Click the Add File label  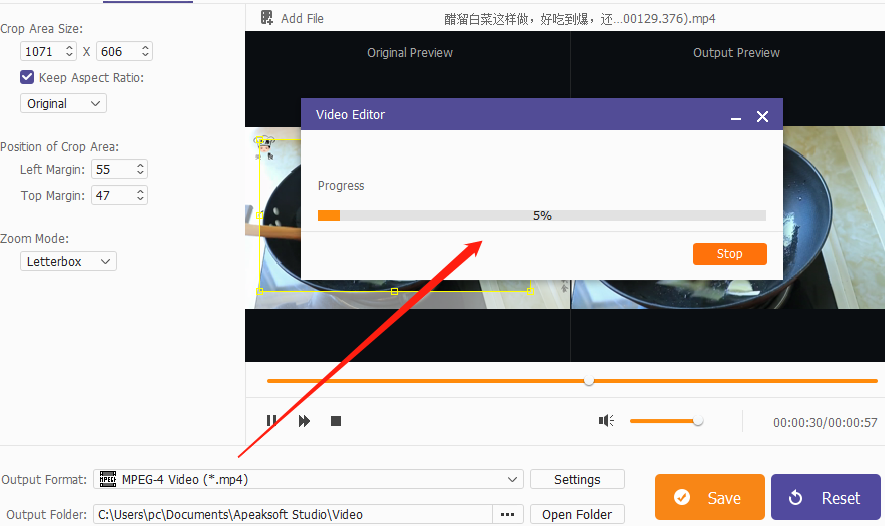302,19
